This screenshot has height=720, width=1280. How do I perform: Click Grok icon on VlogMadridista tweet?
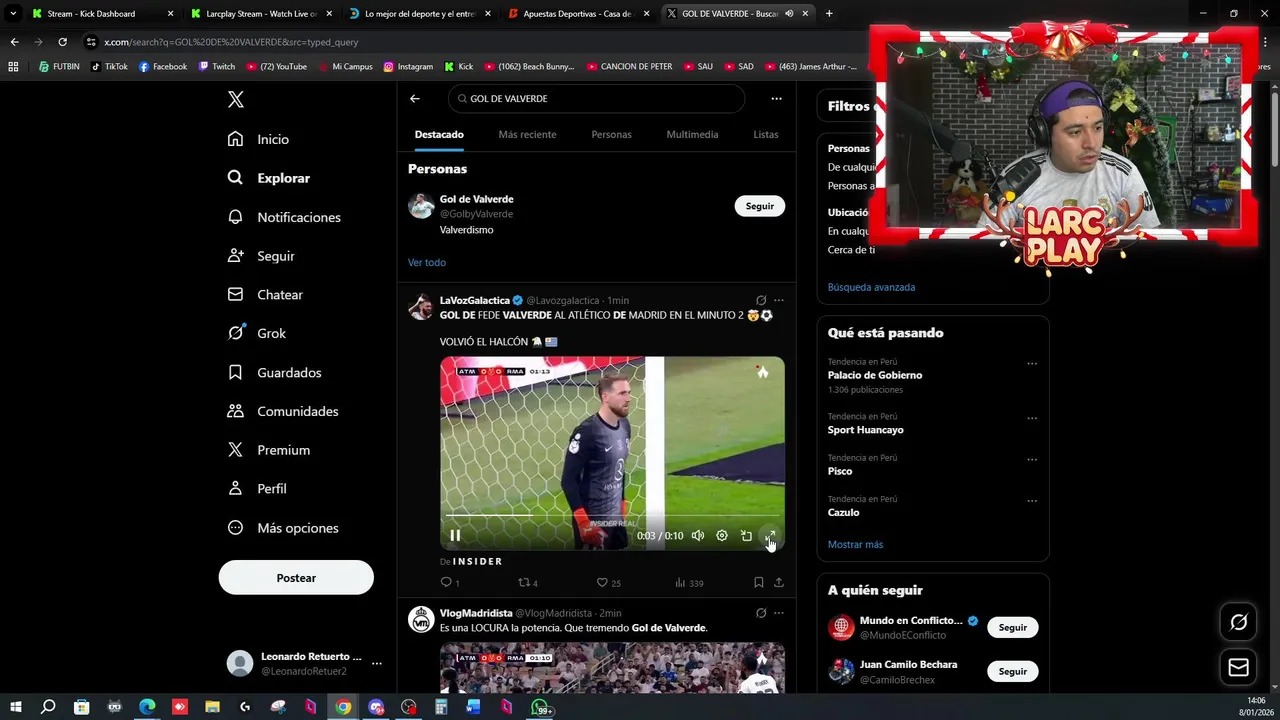(761, 613)
